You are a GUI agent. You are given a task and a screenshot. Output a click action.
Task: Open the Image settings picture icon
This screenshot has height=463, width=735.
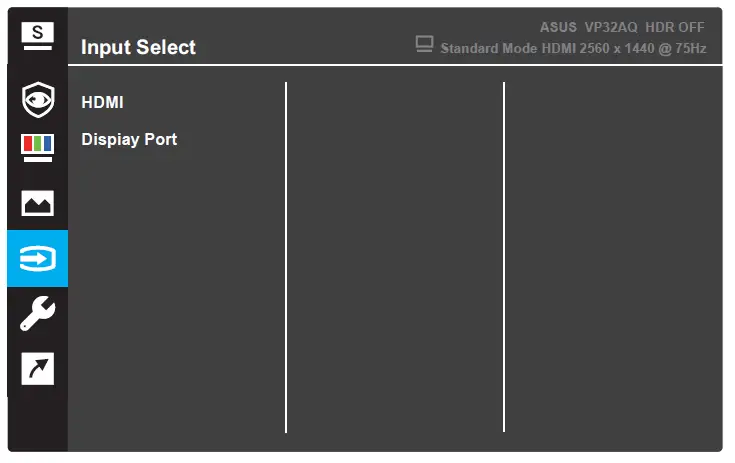click(37, 203)
